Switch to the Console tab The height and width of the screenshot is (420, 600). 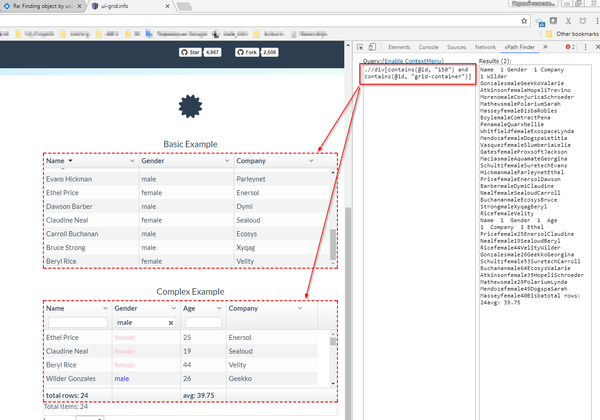428,47
